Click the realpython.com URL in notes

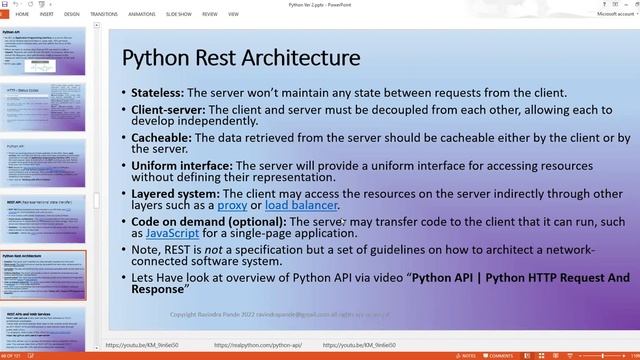[258, 345]
